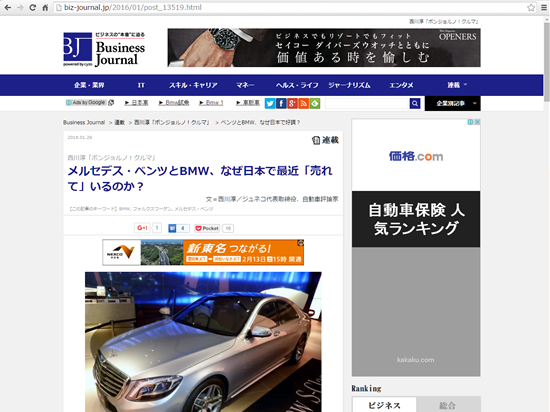Open the Chrome menu hamburger button
The width and height of the screenshot is (550, 412).
pos(544,7)
